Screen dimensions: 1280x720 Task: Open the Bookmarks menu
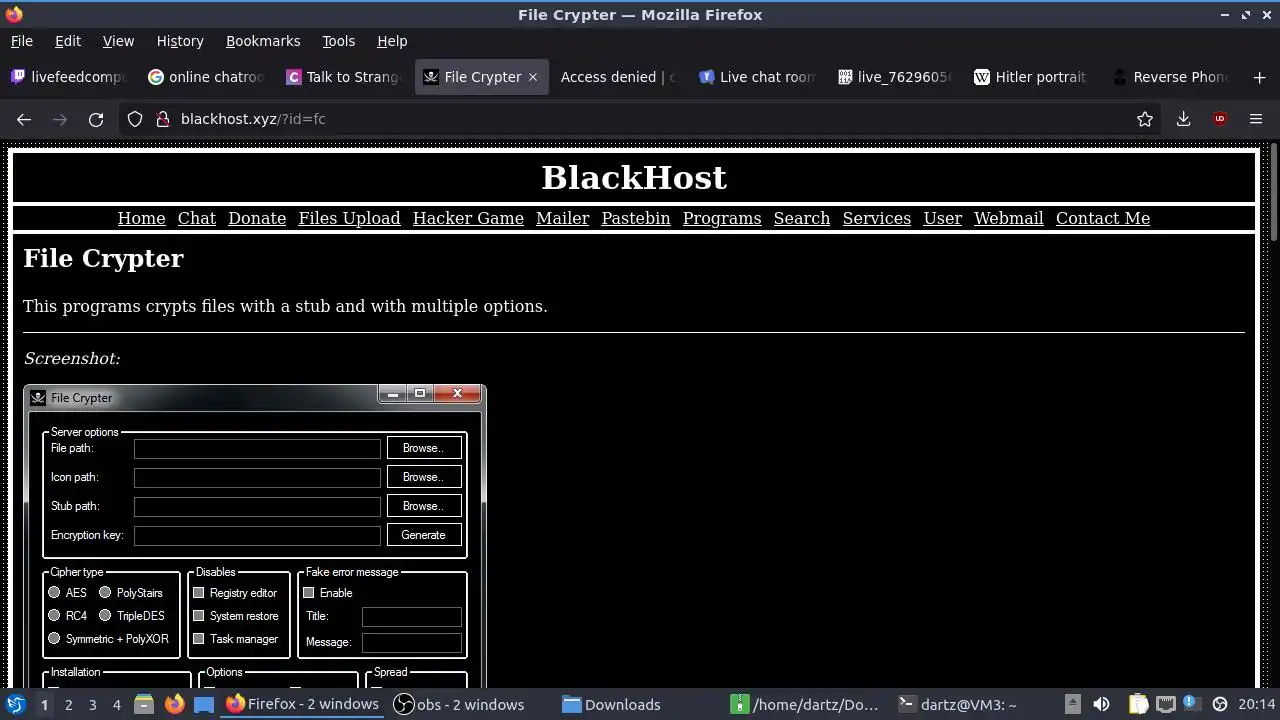click(x=263, y=41)
